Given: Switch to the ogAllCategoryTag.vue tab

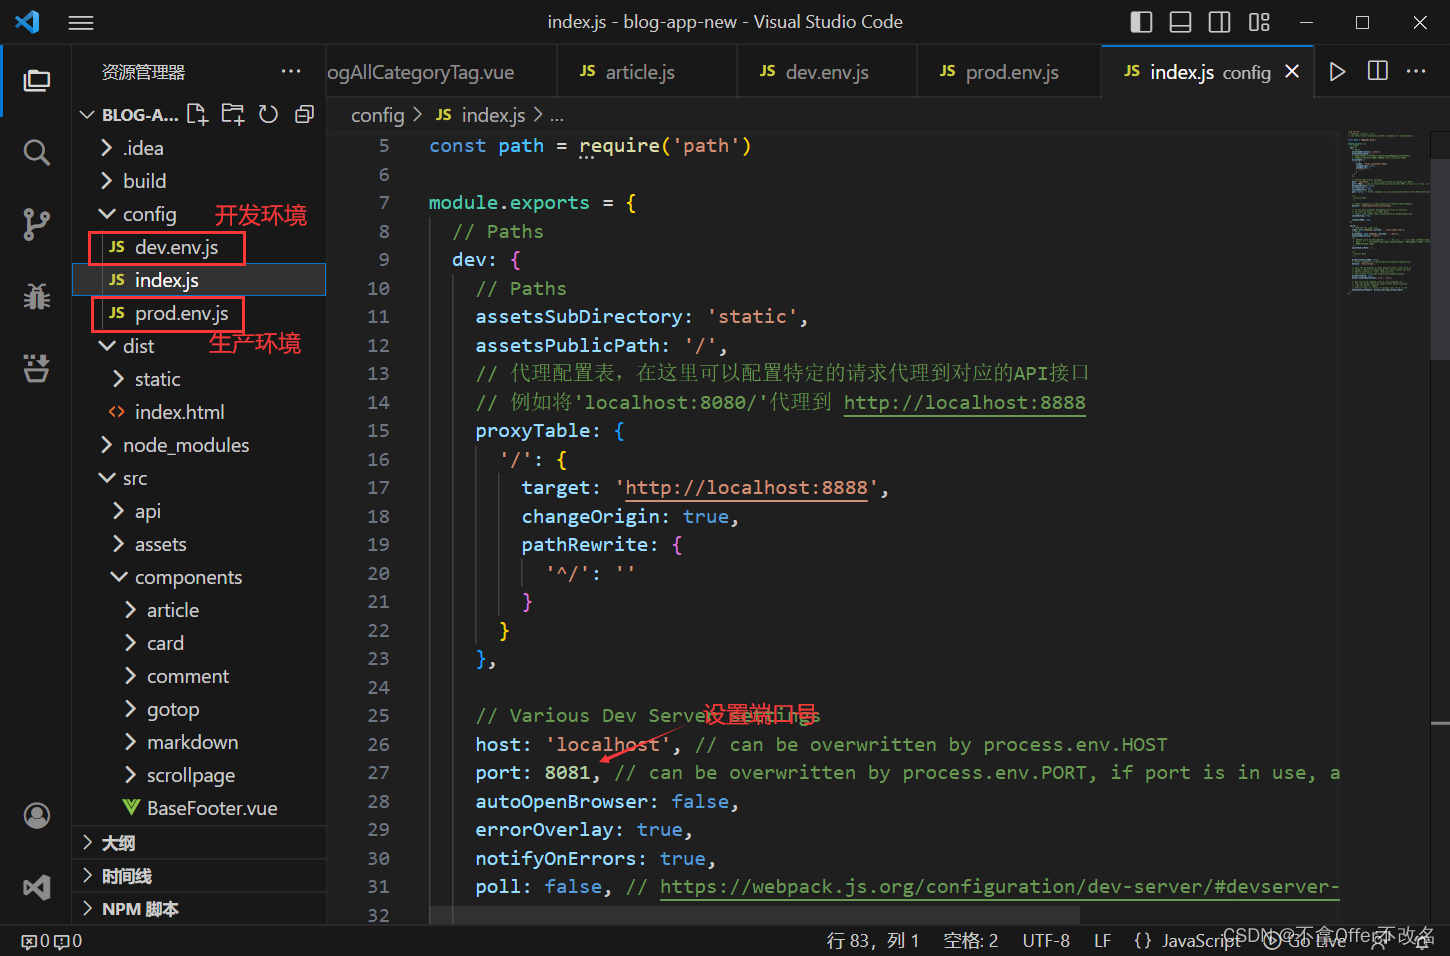Looking at the screenshot, I should click(x=441, y=71).
